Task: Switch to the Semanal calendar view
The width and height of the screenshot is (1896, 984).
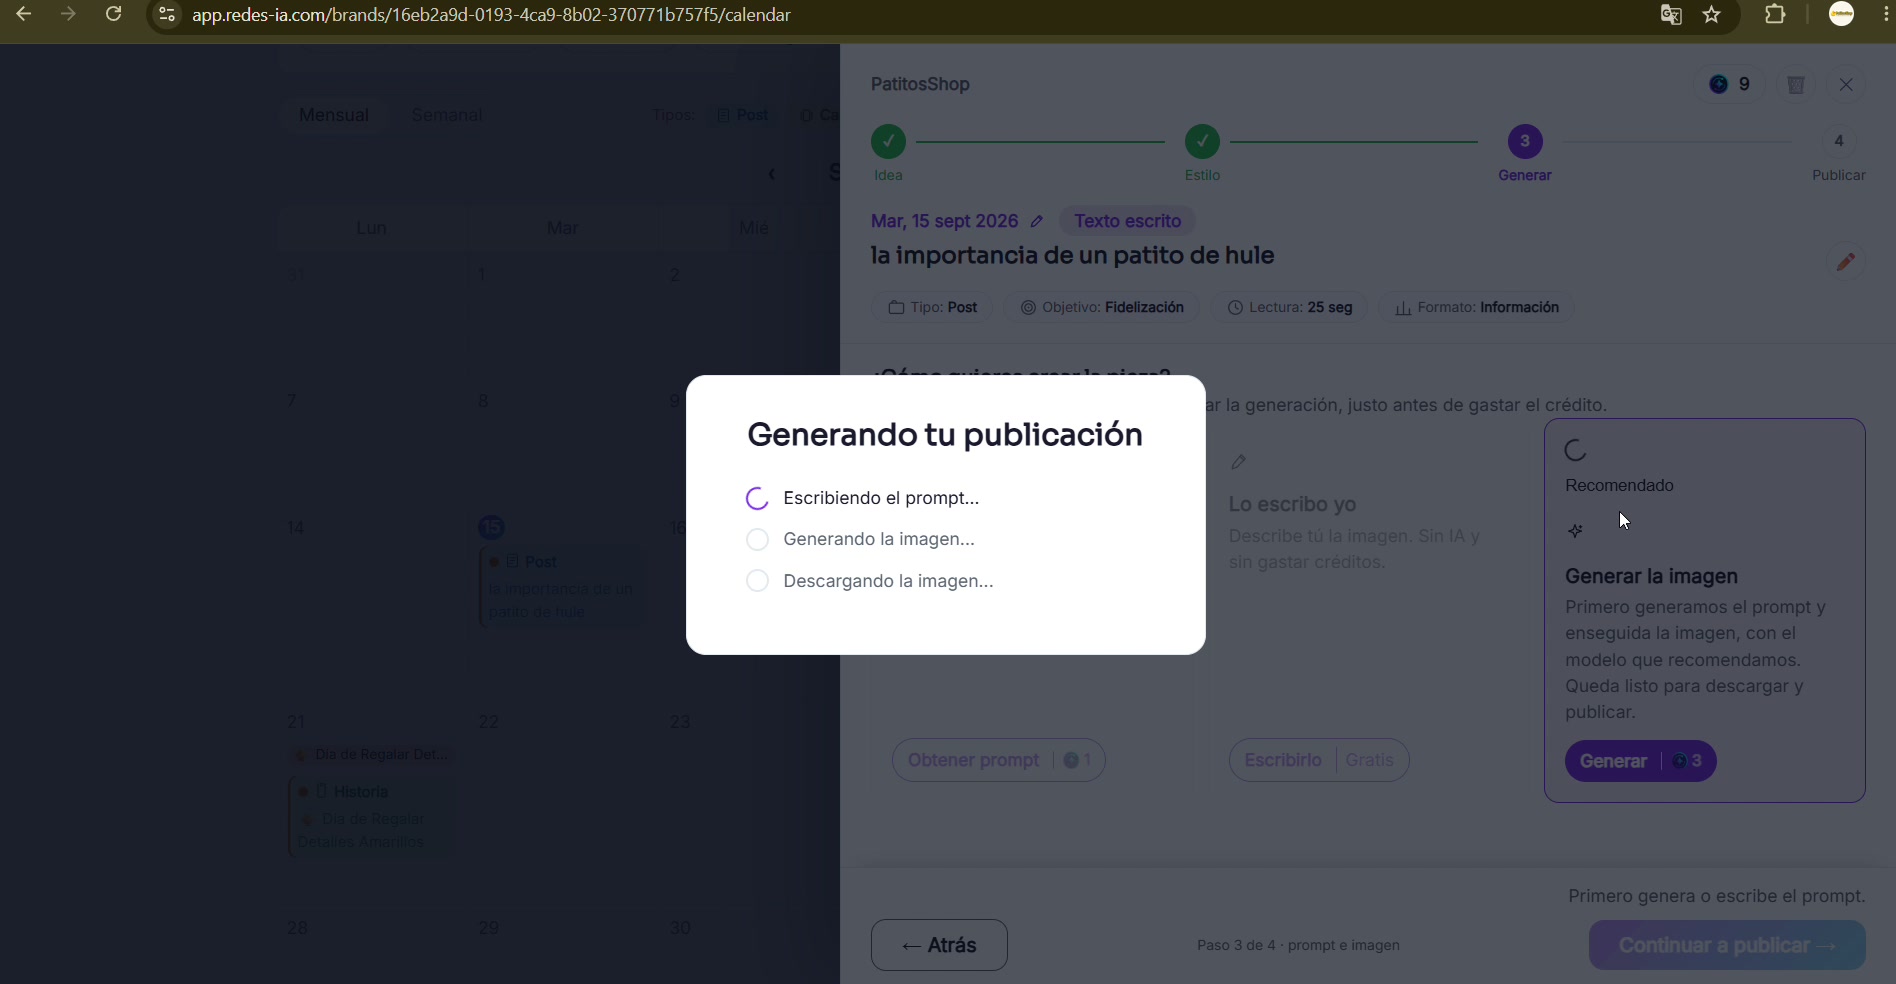Action: 447,115
